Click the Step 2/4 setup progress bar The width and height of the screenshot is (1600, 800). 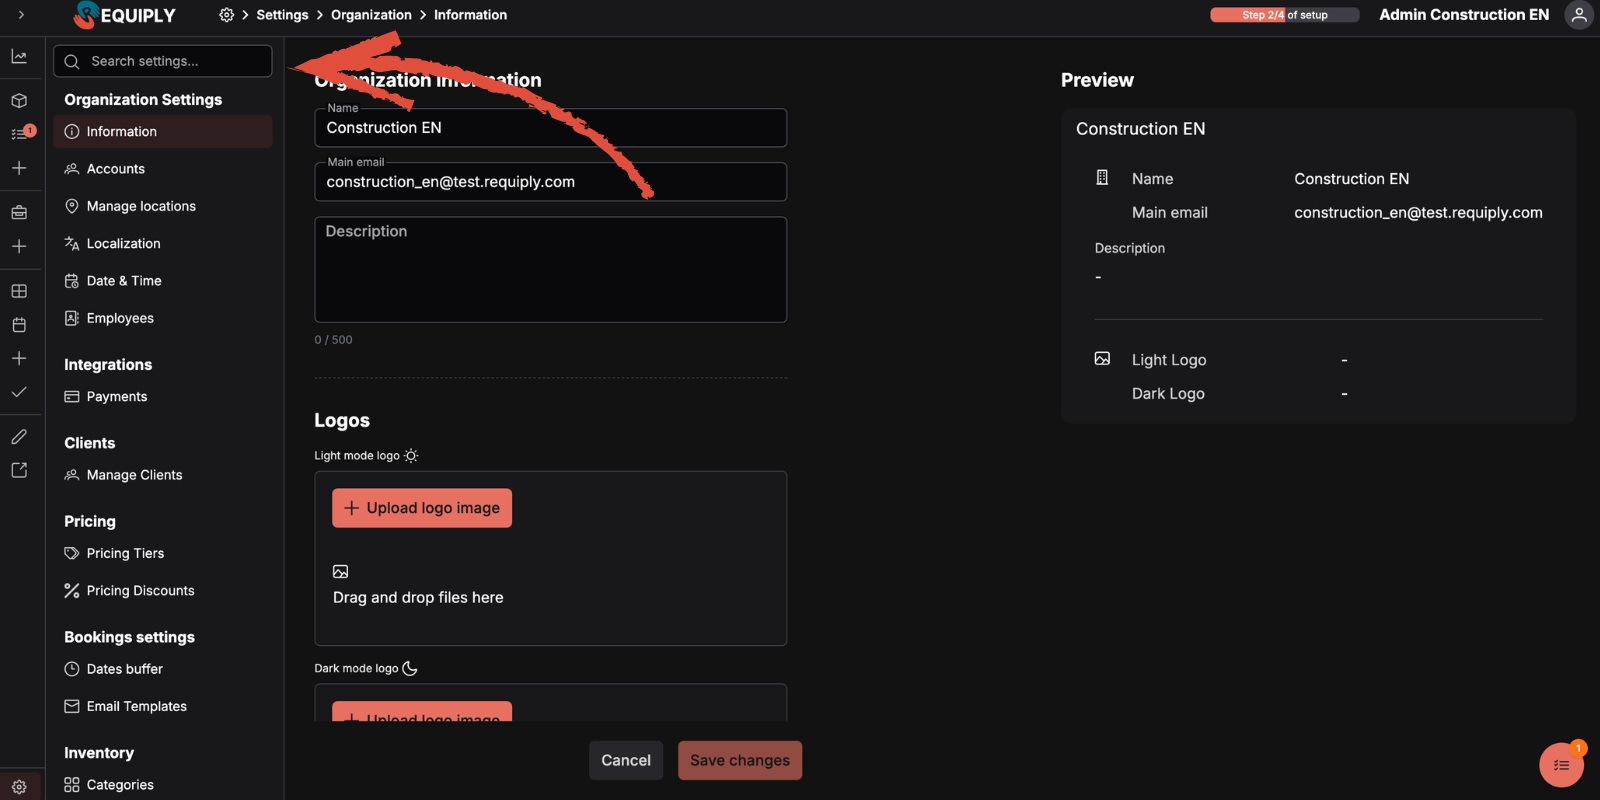[x=1285, y=15]
